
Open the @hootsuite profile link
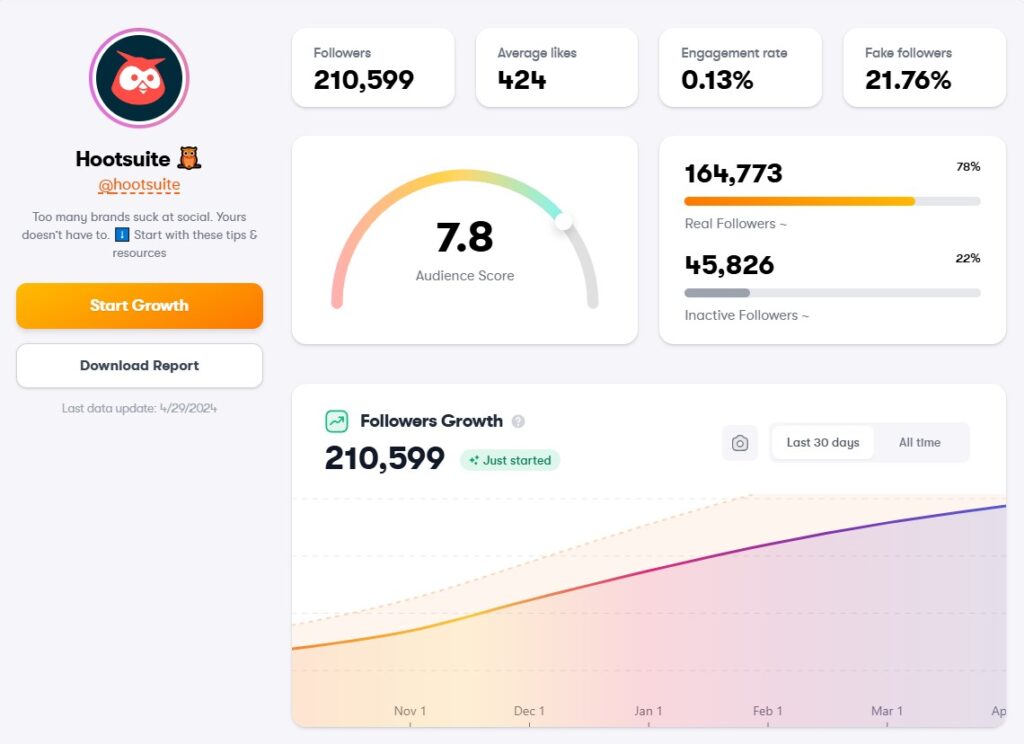pos(138,184)
